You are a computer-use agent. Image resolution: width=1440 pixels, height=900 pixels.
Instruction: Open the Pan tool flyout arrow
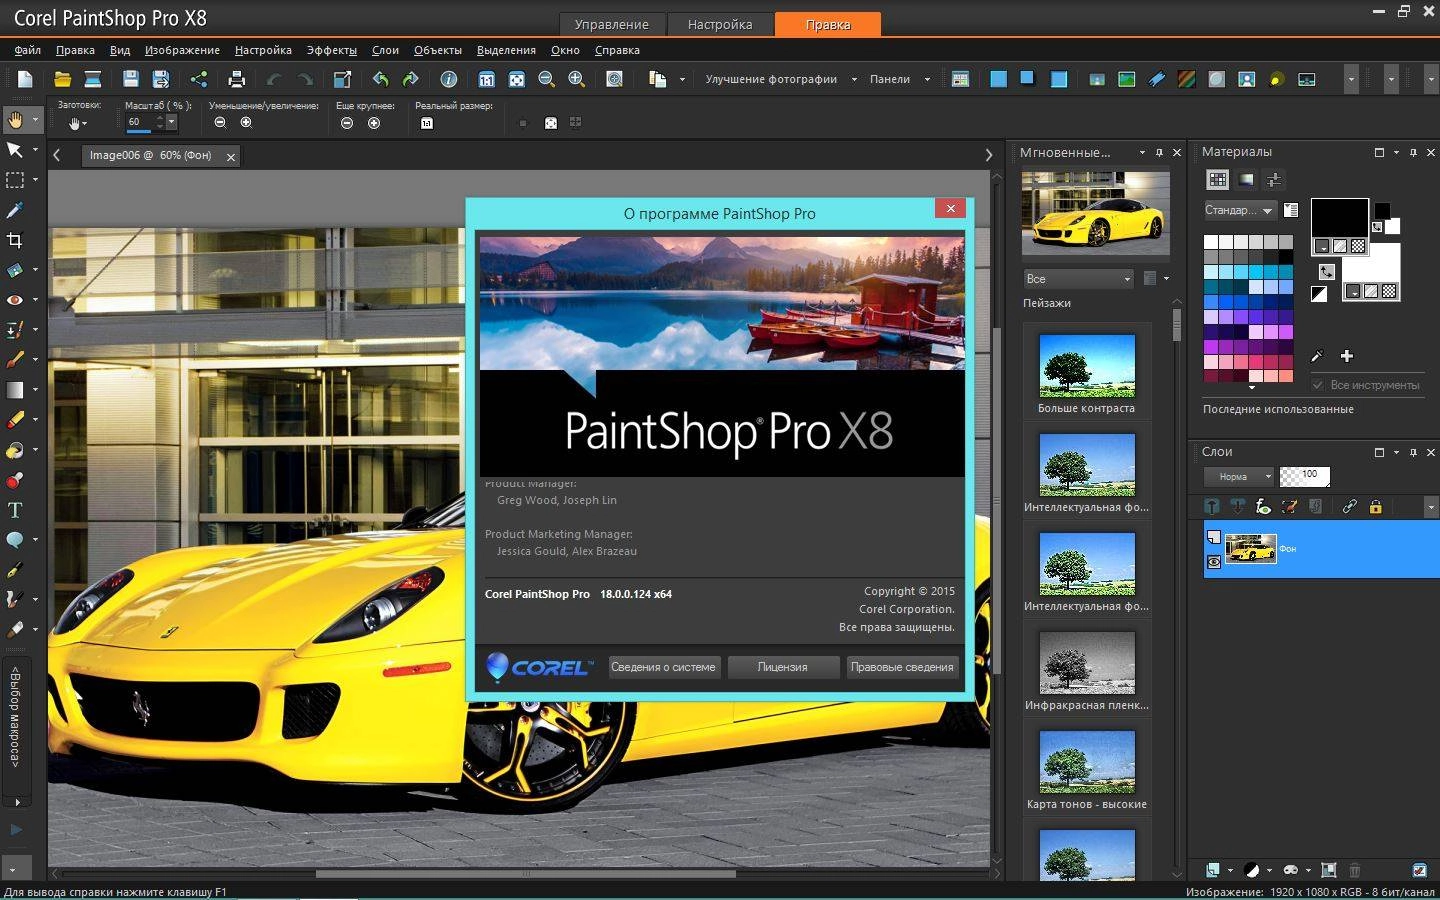click(36, 120)
